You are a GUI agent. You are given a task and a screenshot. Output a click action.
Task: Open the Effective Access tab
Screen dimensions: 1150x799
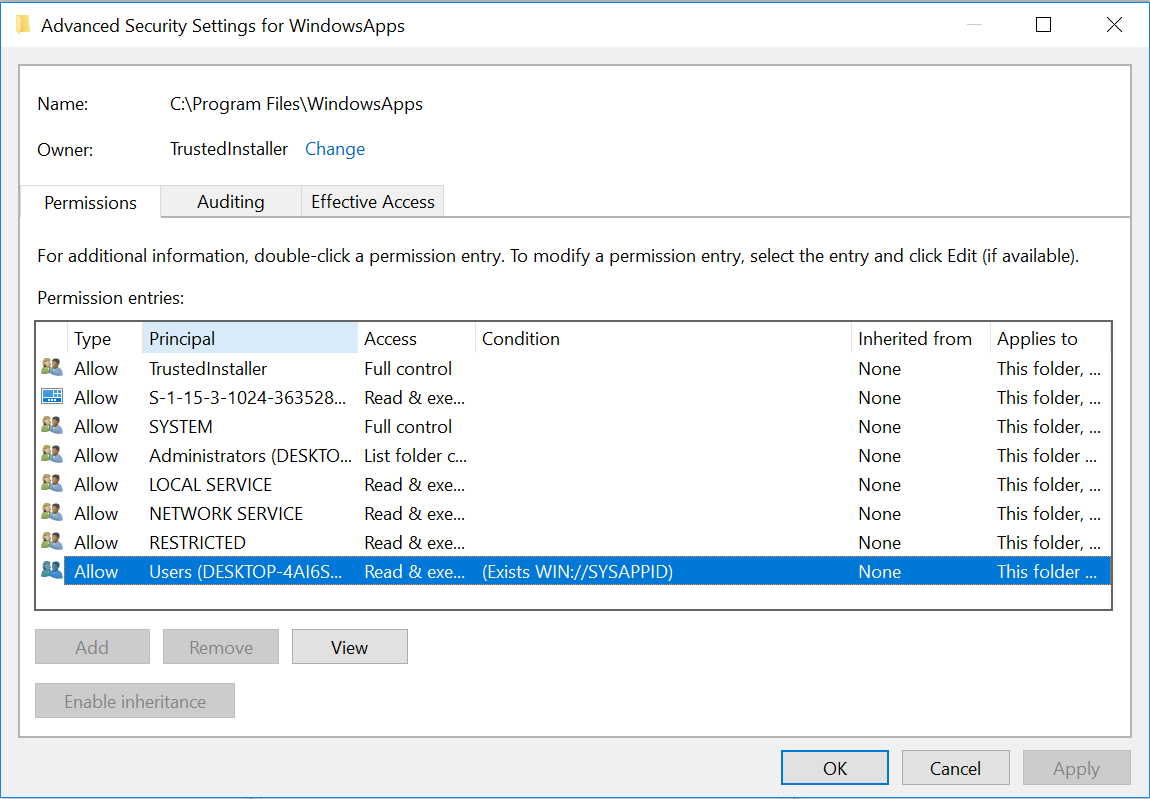coord(372,202)
